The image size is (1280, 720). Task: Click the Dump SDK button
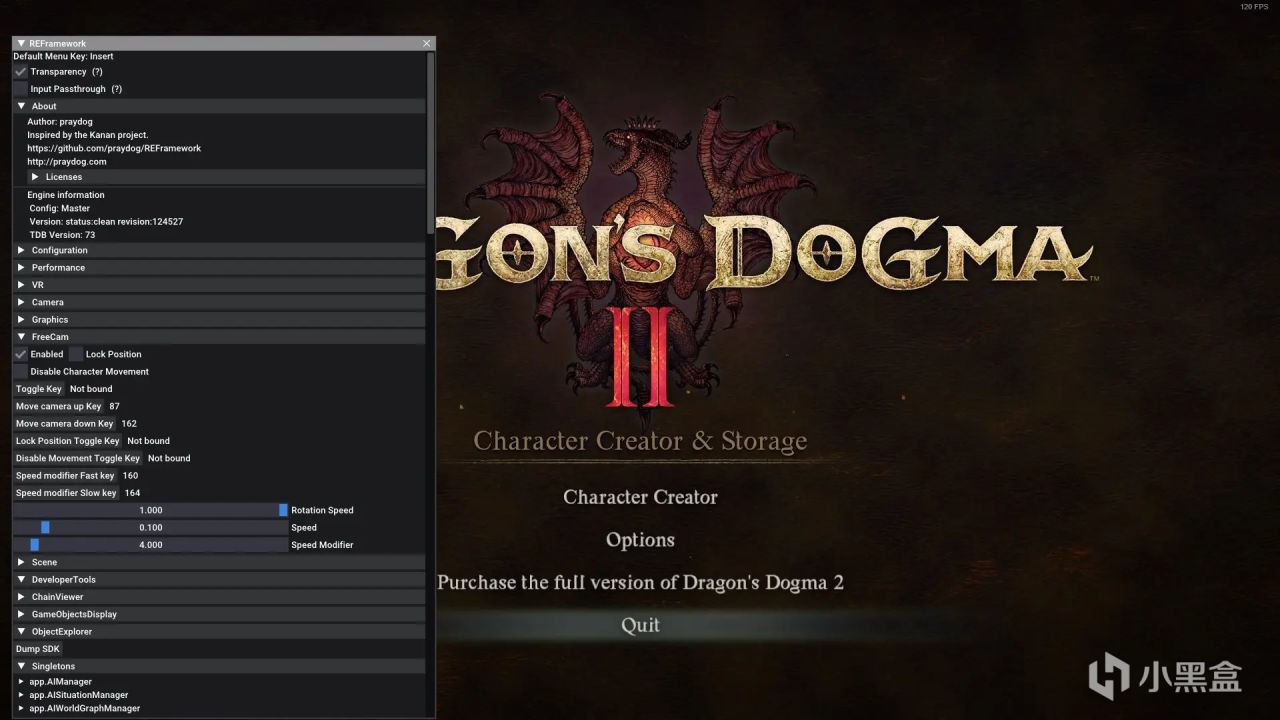click(38, 649)
